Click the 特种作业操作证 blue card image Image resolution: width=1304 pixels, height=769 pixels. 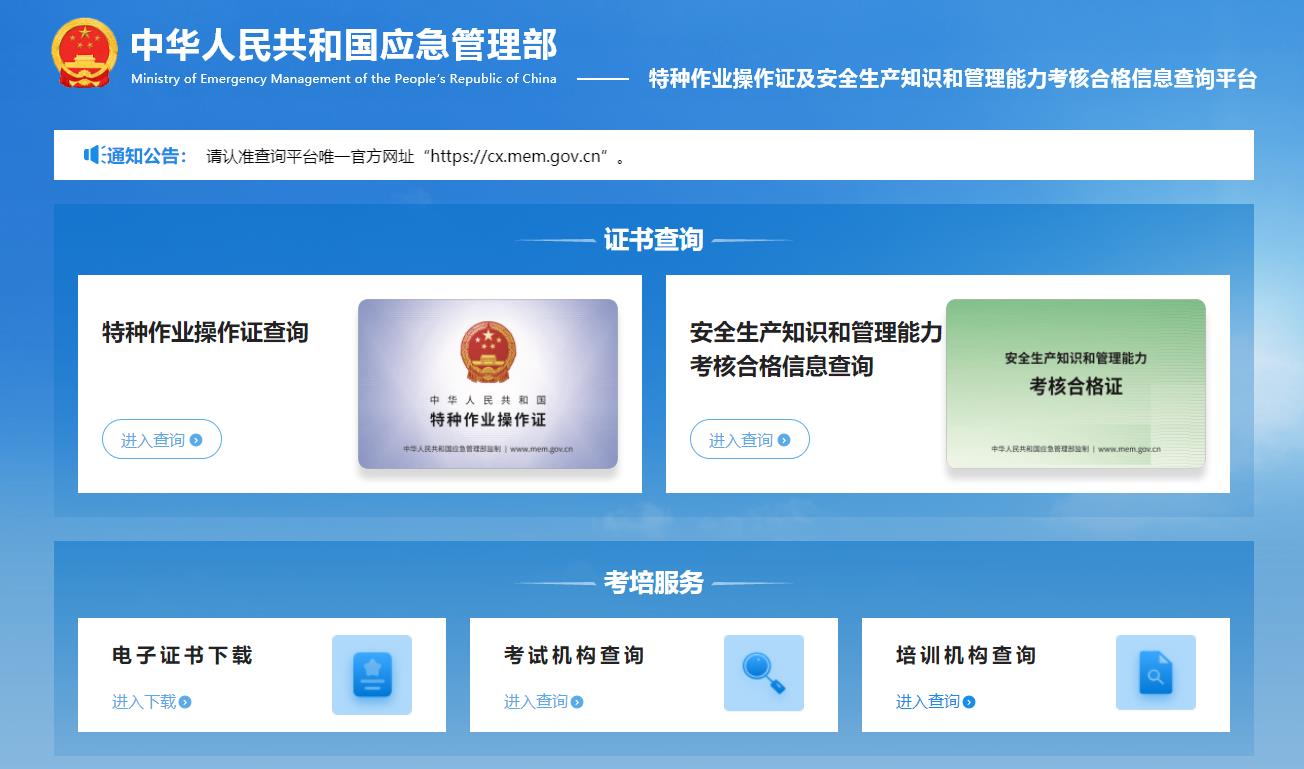click(x=488, y=384)
